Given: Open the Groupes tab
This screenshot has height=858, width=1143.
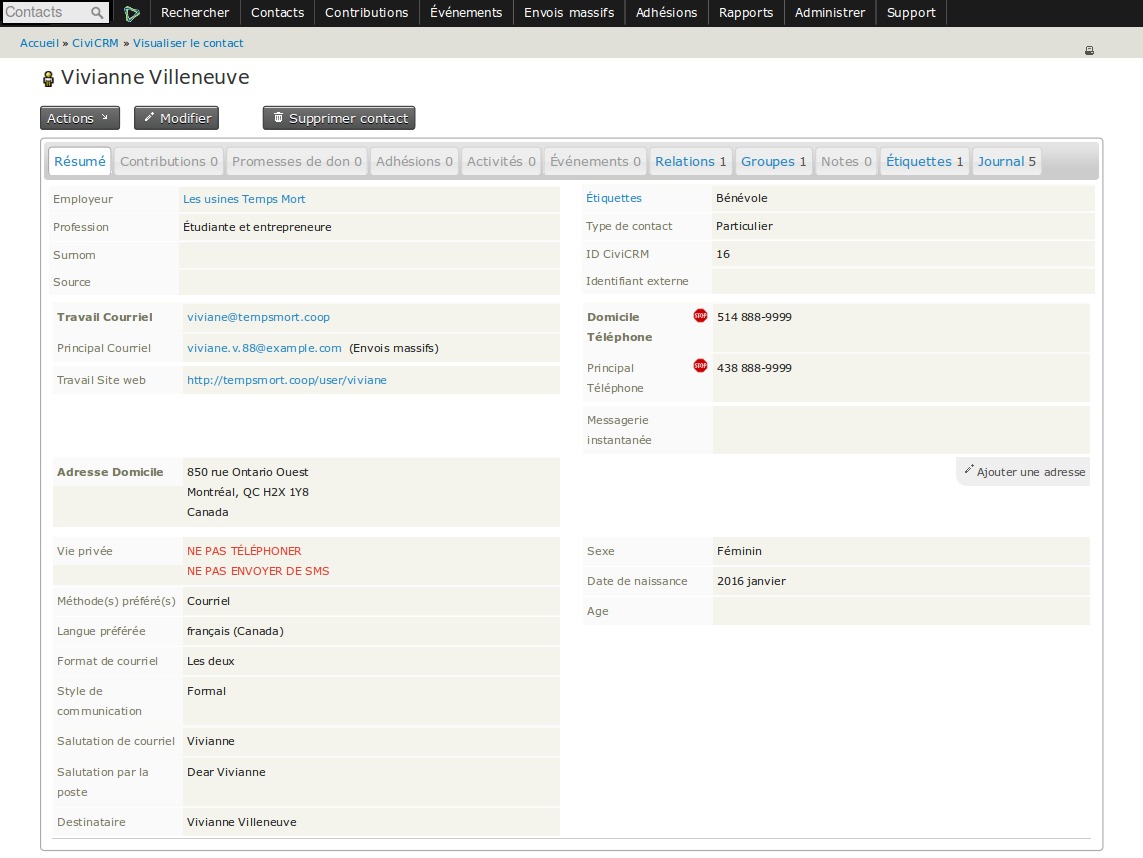Looking at the screenshot, I should click(x=773, y=162).
